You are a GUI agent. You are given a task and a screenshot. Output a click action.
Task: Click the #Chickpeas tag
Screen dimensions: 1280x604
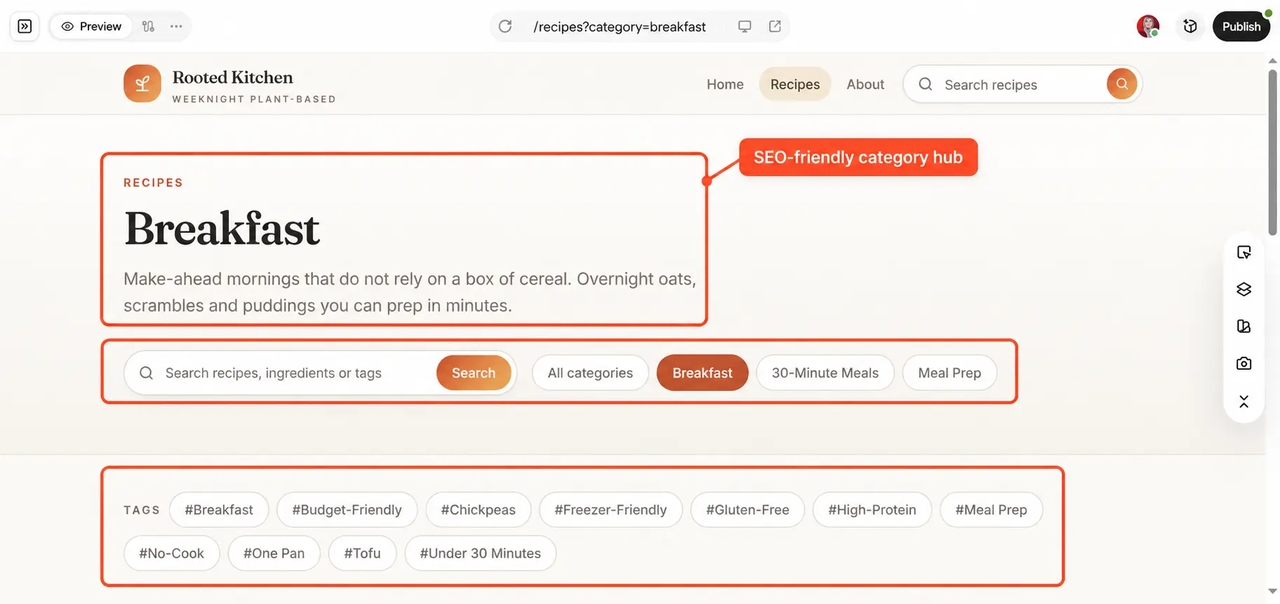pos(478,509)
